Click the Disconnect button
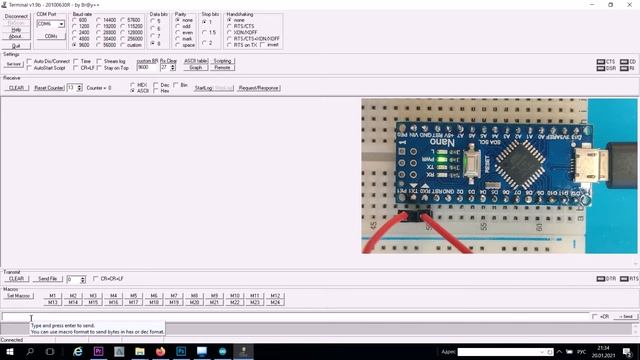Viewport: 640px width, 360px height. [x=16, y=16]
